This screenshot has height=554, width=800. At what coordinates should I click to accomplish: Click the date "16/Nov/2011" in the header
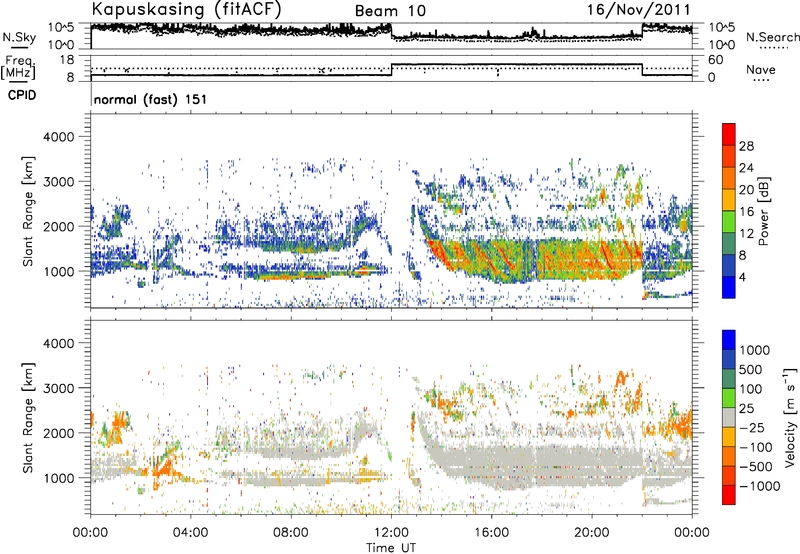coord(639,9)
